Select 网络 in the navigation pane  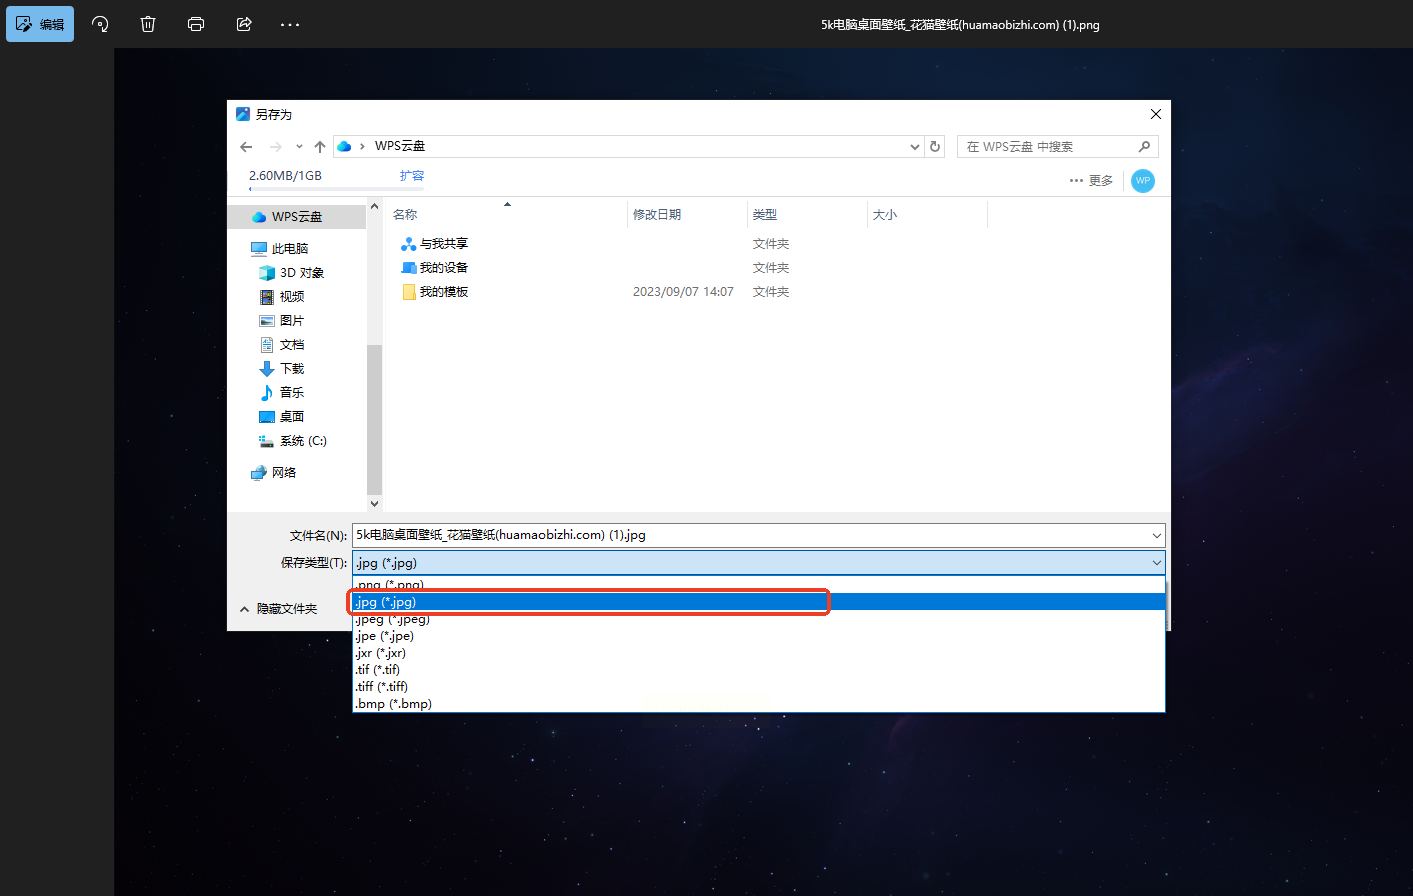[x=273, y=473]
